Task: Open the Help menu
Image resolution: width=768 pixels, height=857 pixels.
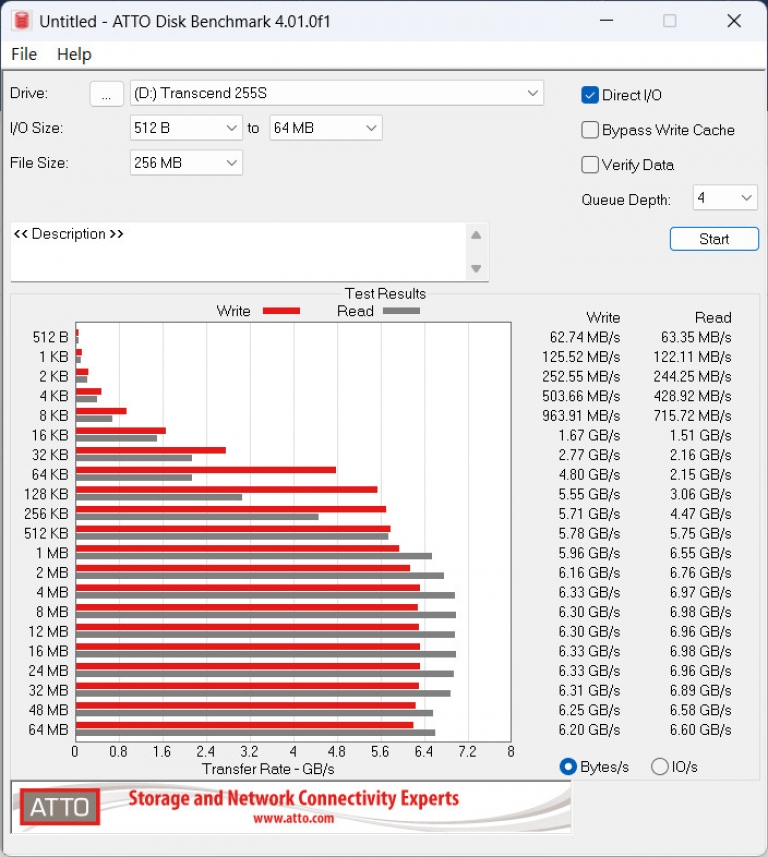Action: [74, 54]
